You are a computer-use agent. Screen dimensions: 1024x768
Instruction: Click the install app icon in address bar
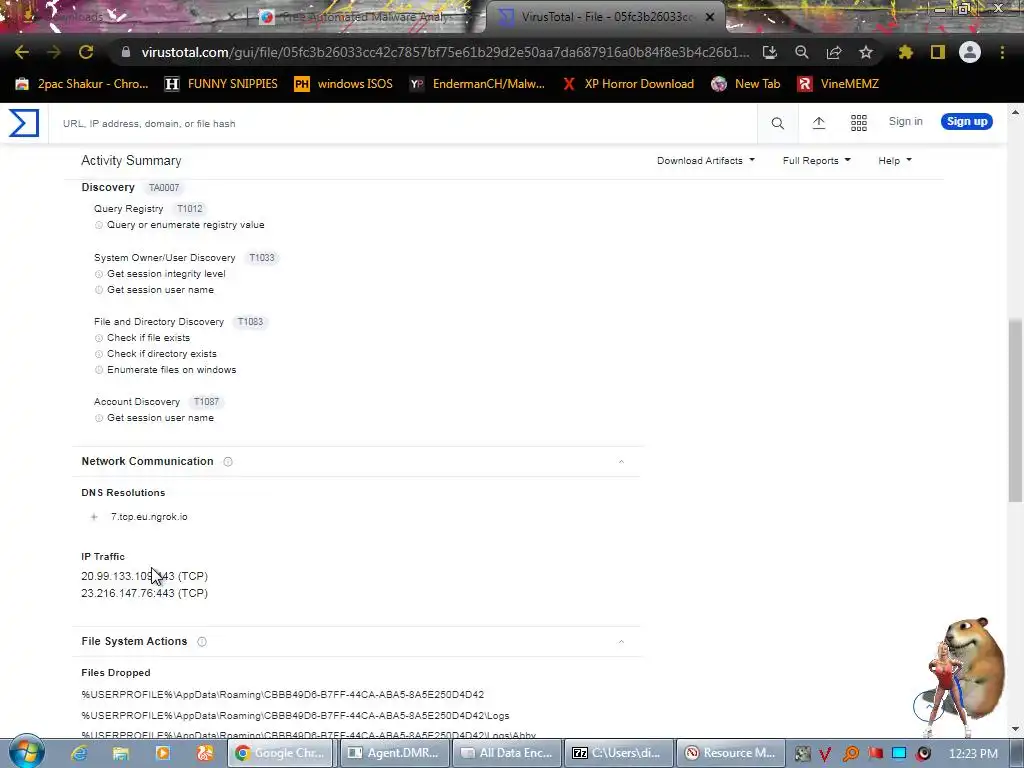coord(770,52)
